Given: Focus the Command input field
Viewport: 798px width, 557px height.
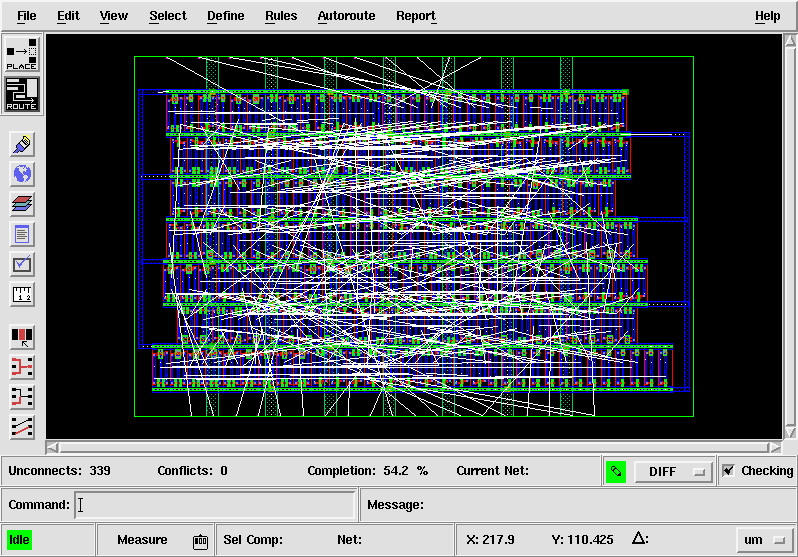Looking at the screenshot, I should tap(215, 505).
